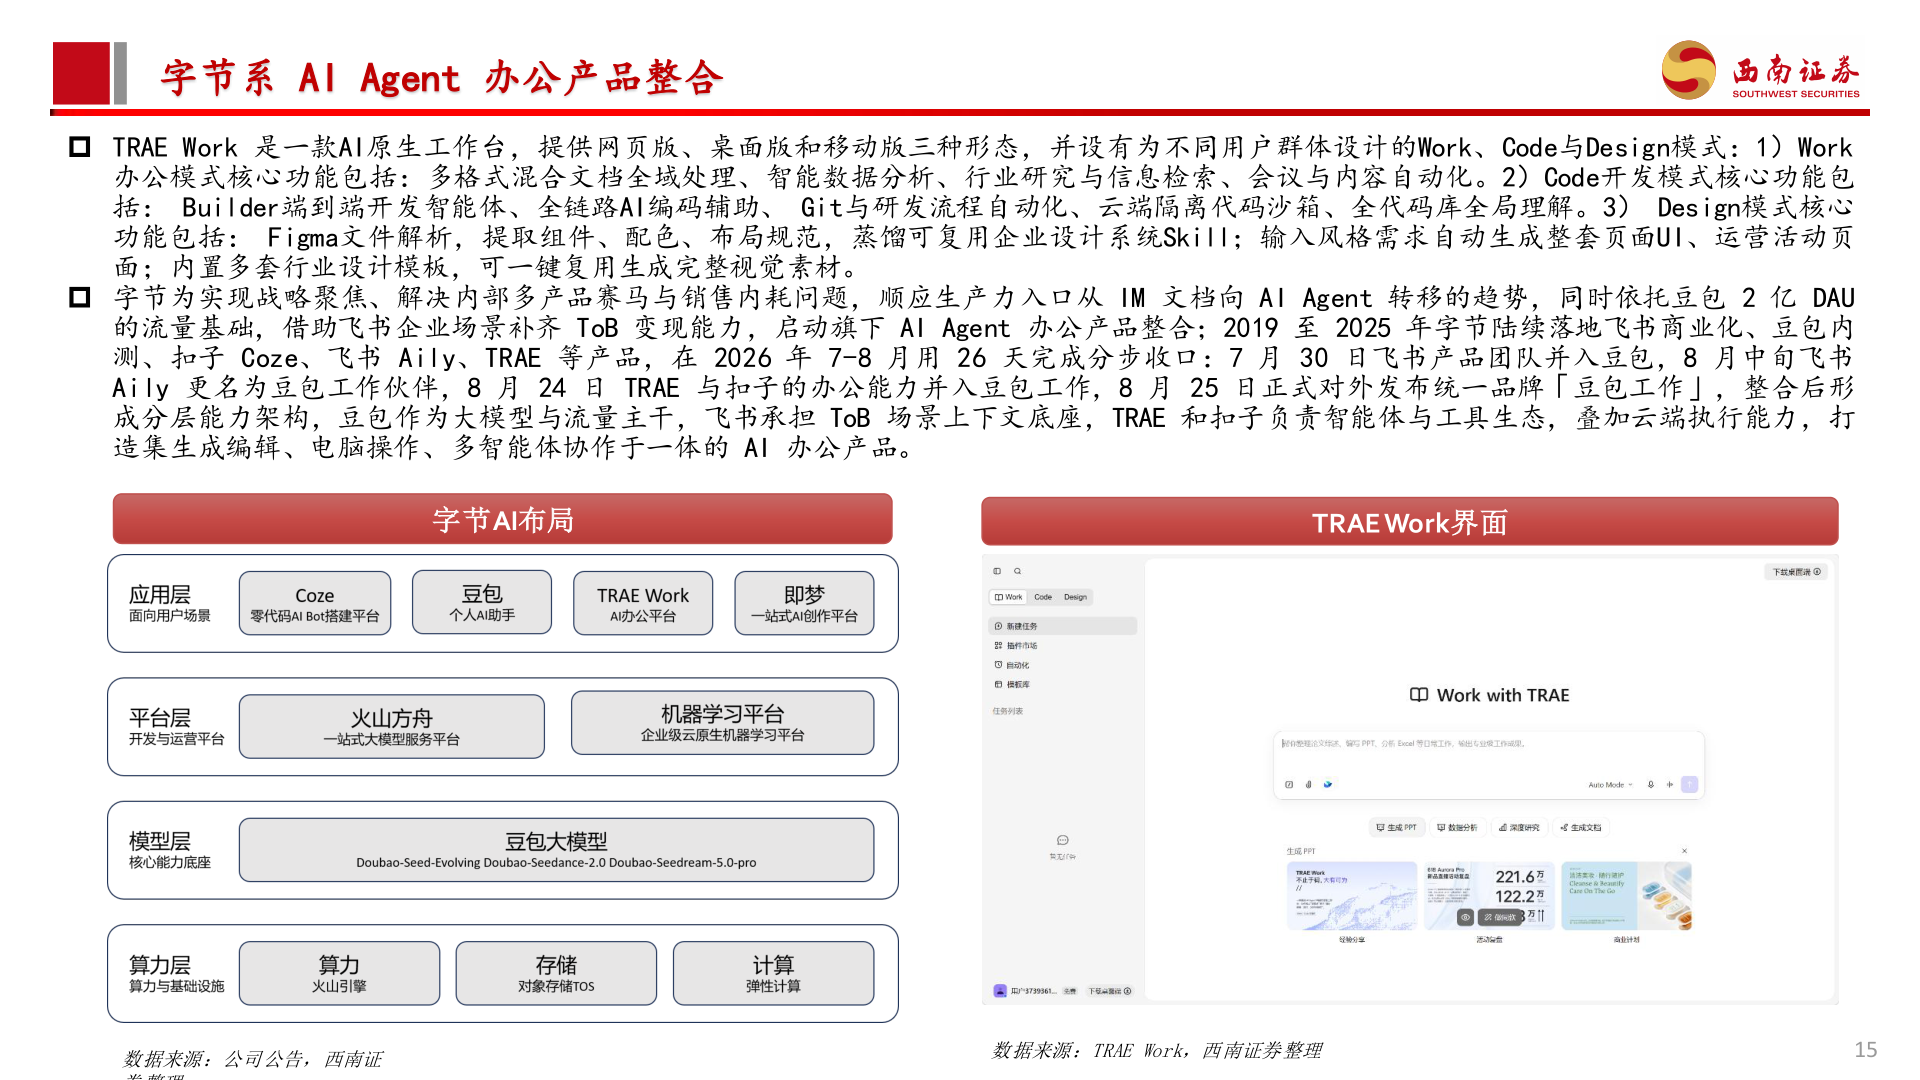Click the 免费 plan badge
Screen dimensions: 1920x1080
point(1070,991)
